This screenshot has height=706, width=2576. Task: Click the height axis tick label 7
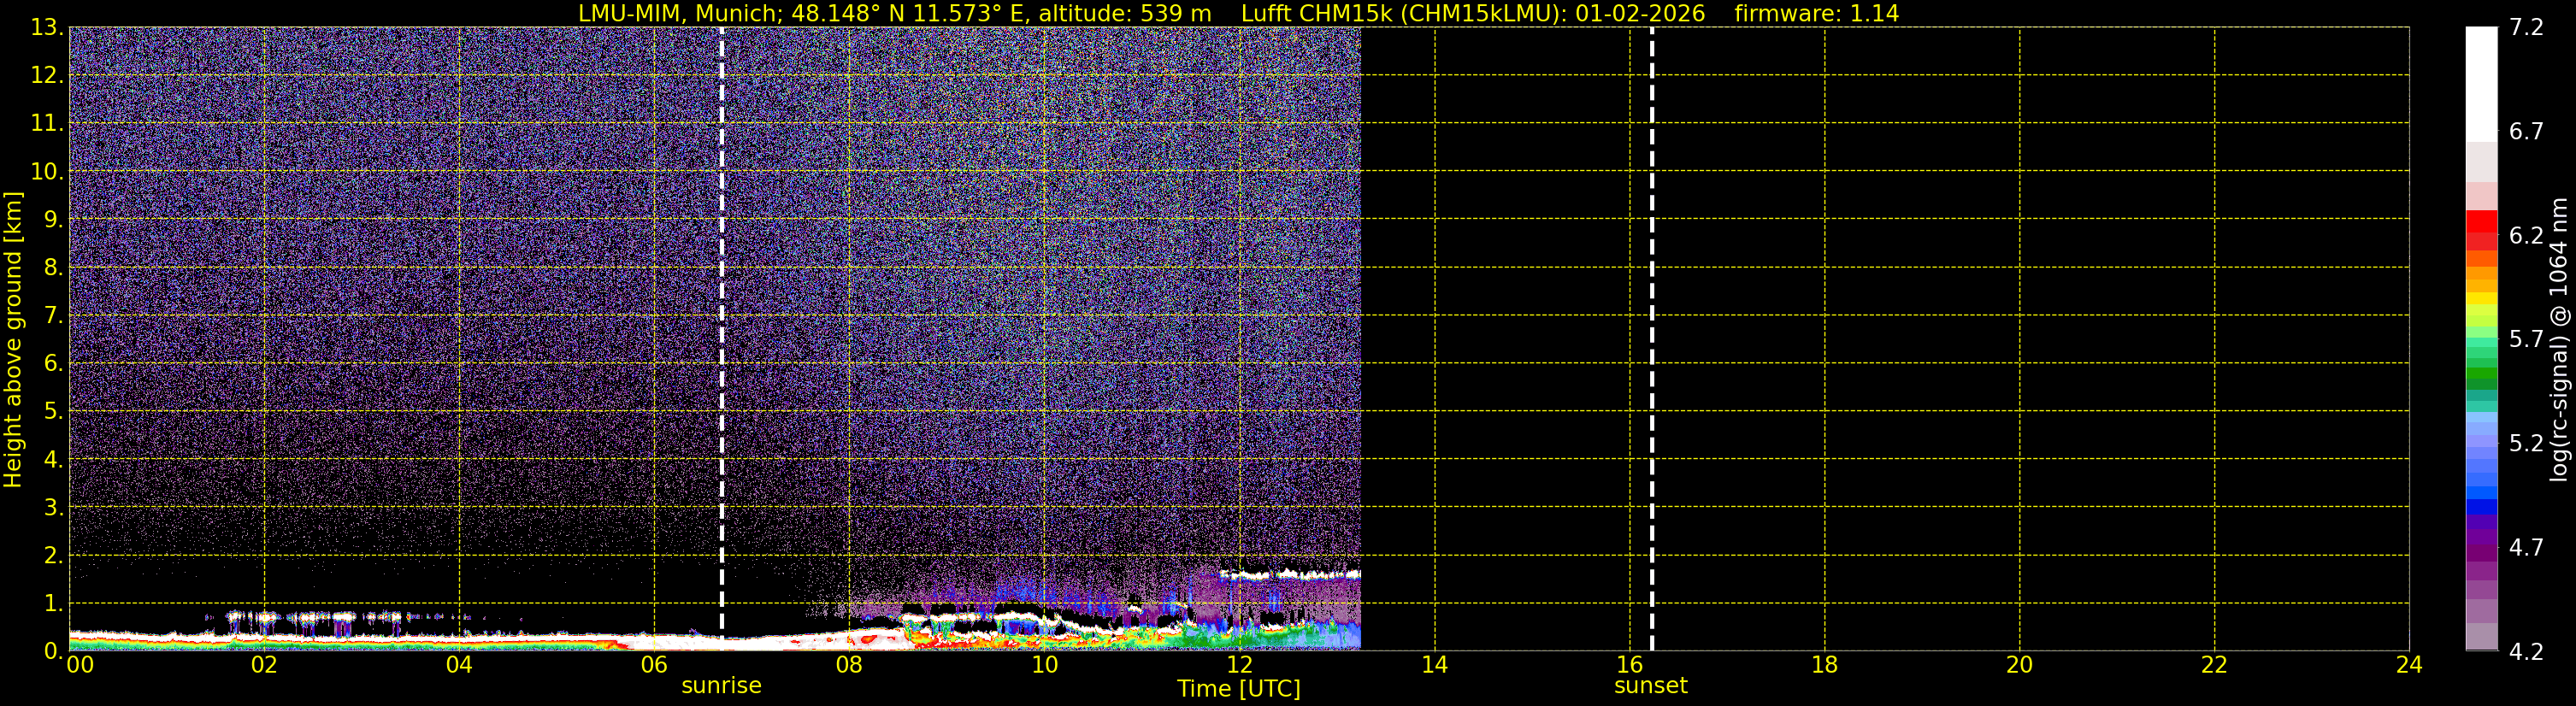(52, 315)
